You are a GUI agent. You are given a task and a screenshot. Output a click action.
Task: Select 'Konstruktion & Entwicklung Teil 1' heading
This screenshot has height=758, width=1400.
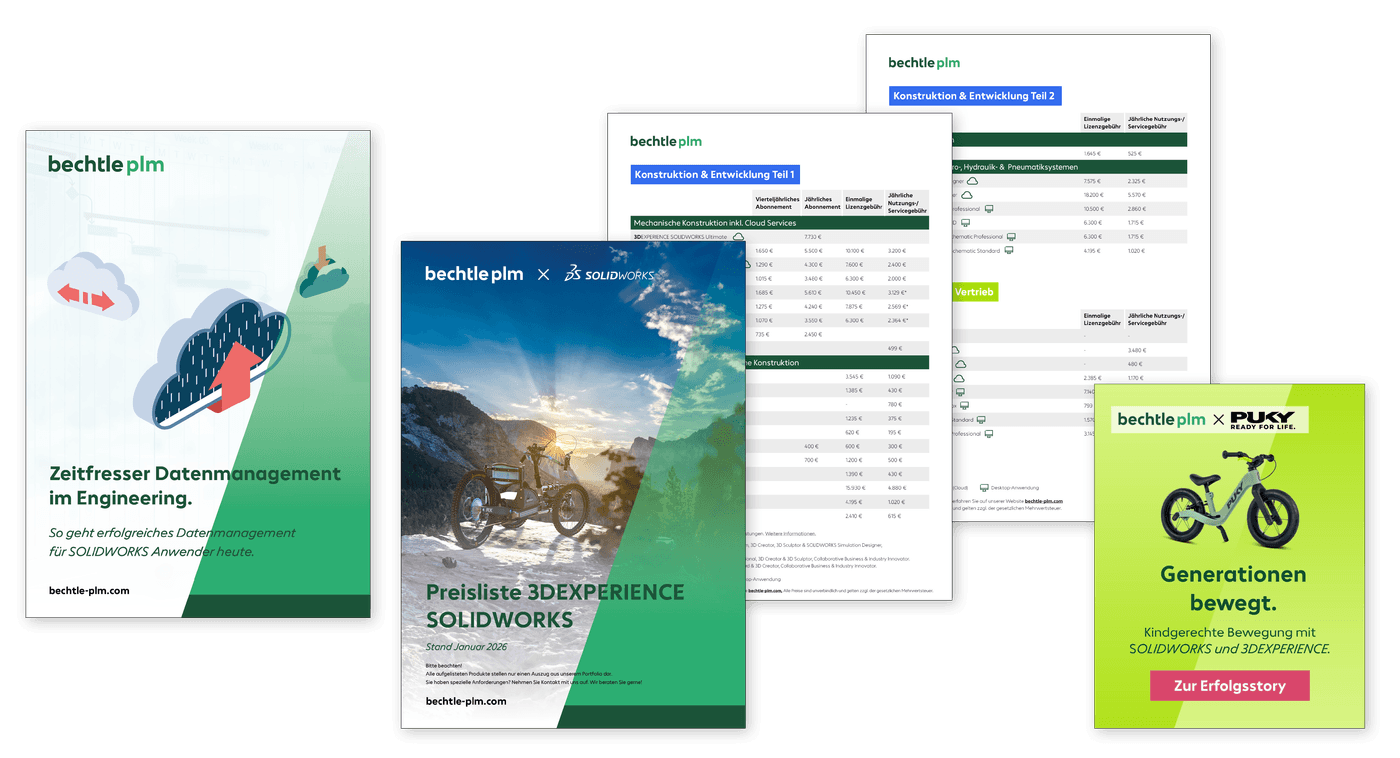[x=715, y=175]
